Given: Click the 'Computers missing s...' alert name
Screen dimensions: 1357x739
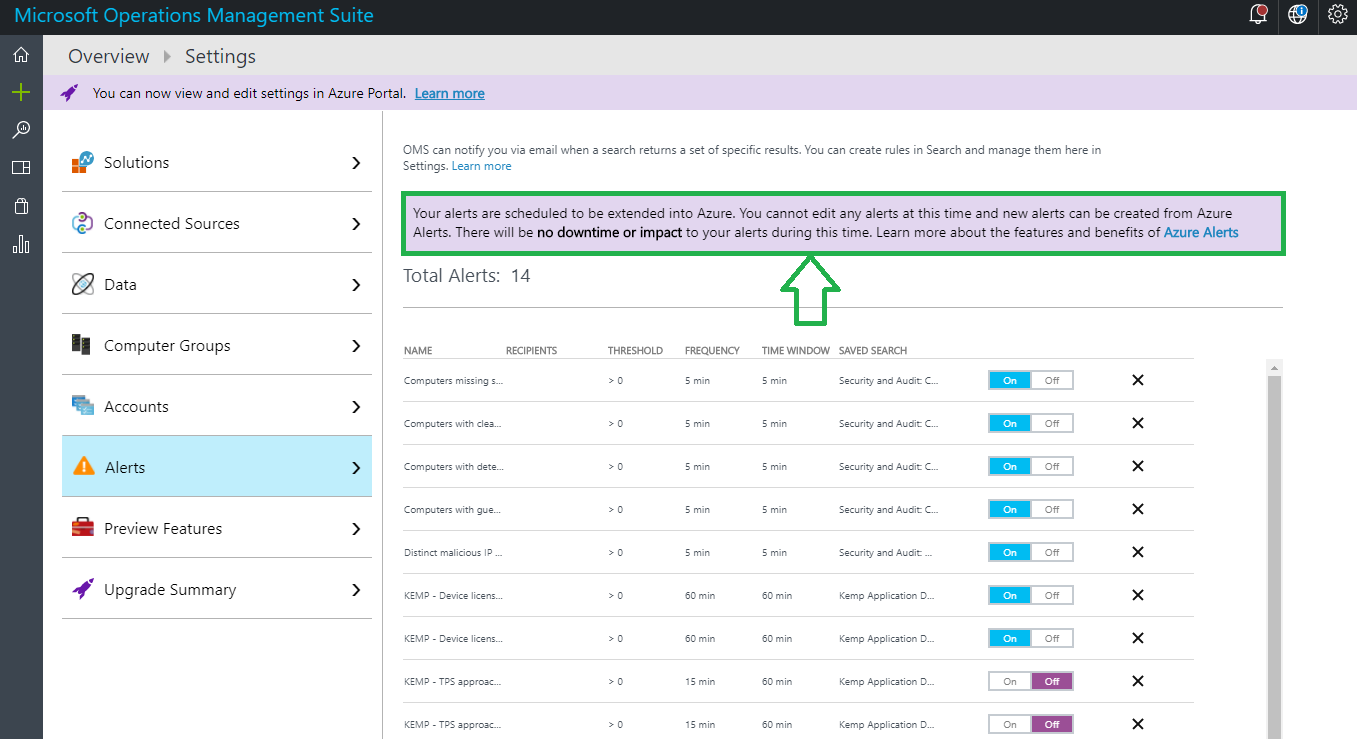Looking at the screenshot, I should pyautogui.click(x=453, y=380).
